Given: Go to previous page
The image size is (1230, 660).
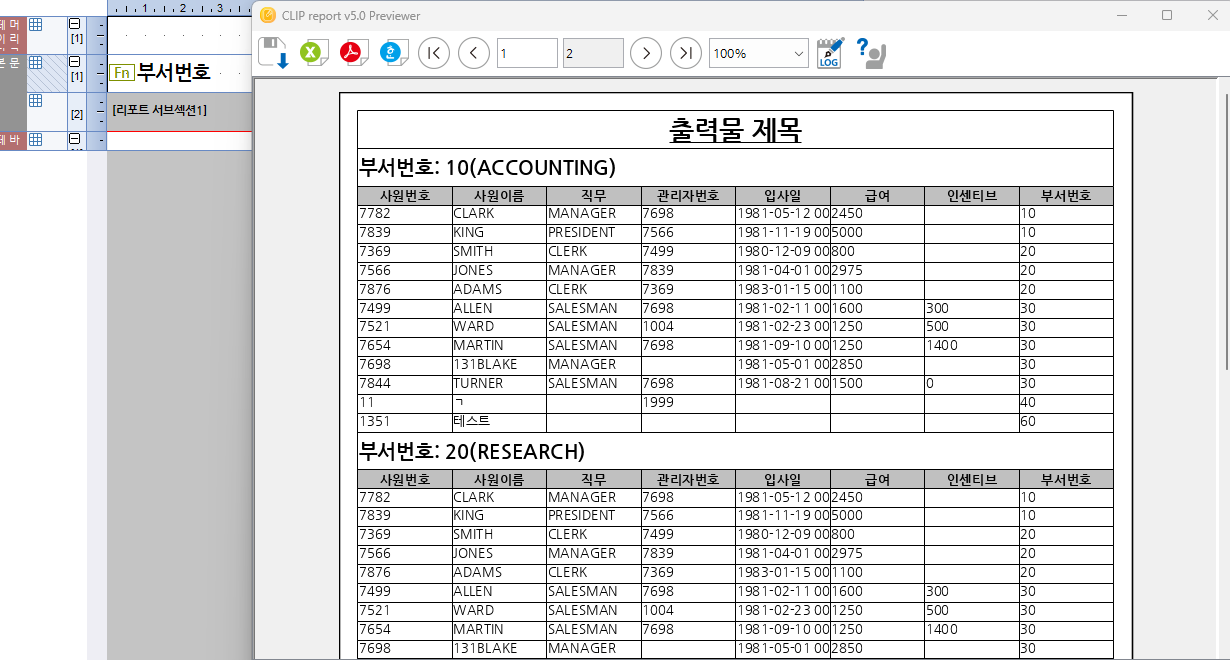Looking at the screenshot, I should (474, 53).
